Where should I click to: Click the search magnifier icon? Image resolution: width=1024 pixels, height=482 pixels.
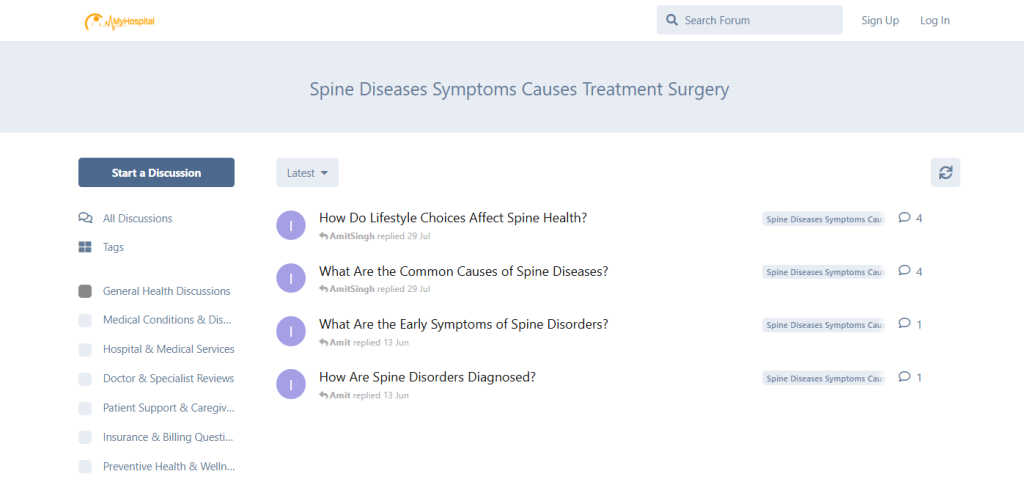pos(673,20)
